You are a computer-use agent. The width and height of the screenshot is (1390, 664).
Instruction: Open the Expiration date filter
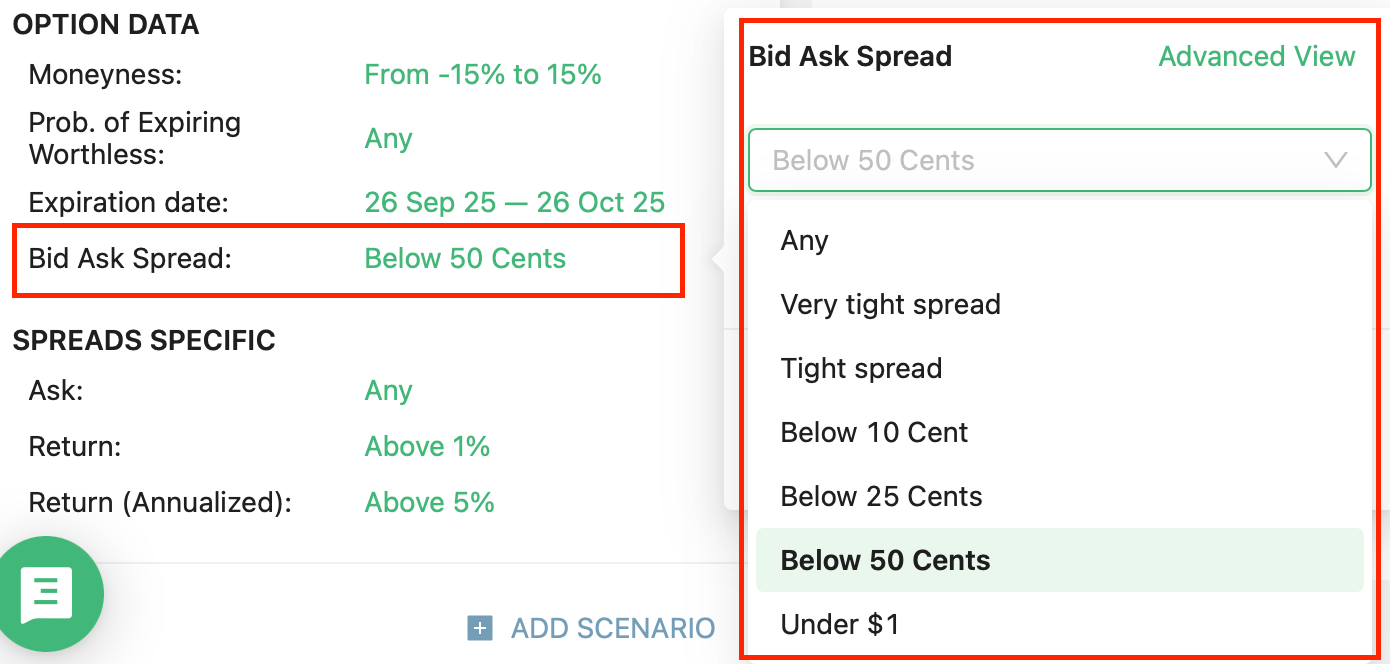(514, 202)
